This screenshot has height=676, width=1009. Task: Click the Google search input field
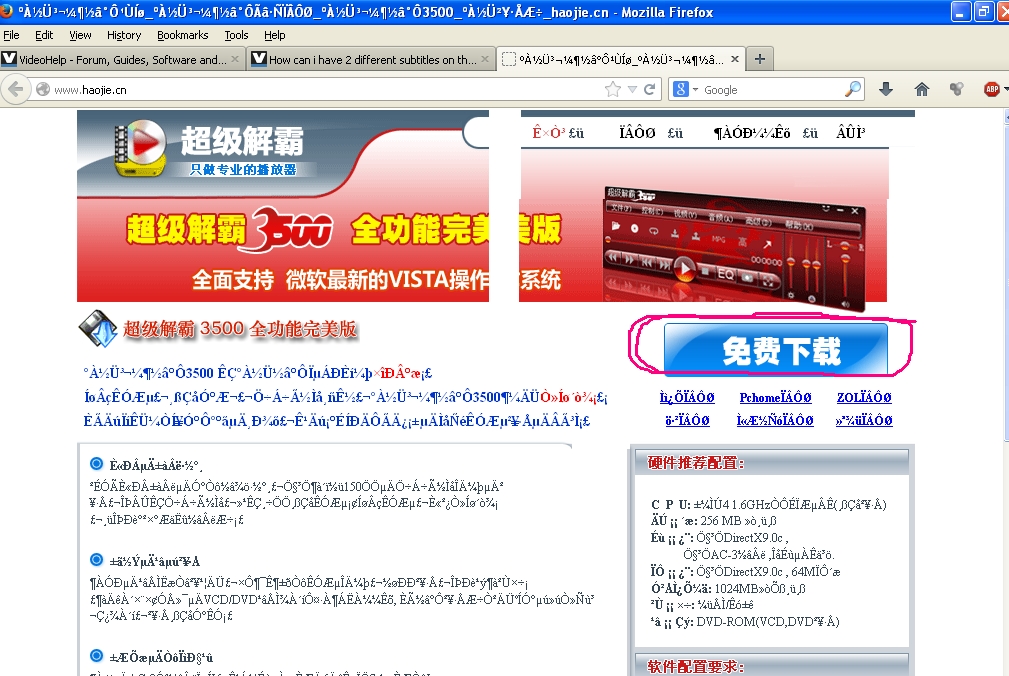point(772,89)
